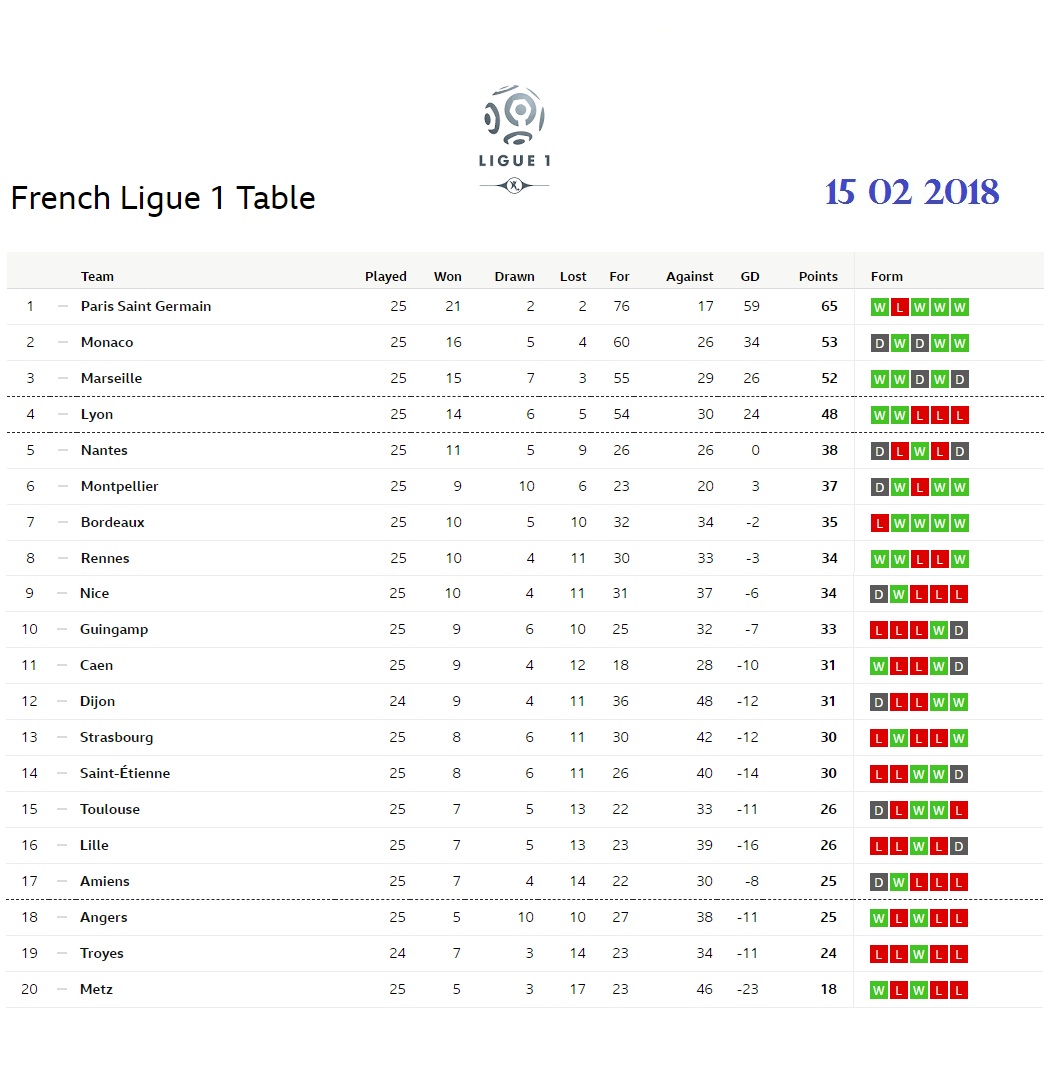Click the green W badge in Troyes' form
This screenshot has width=1052, height=1088.
click(920, 954)
